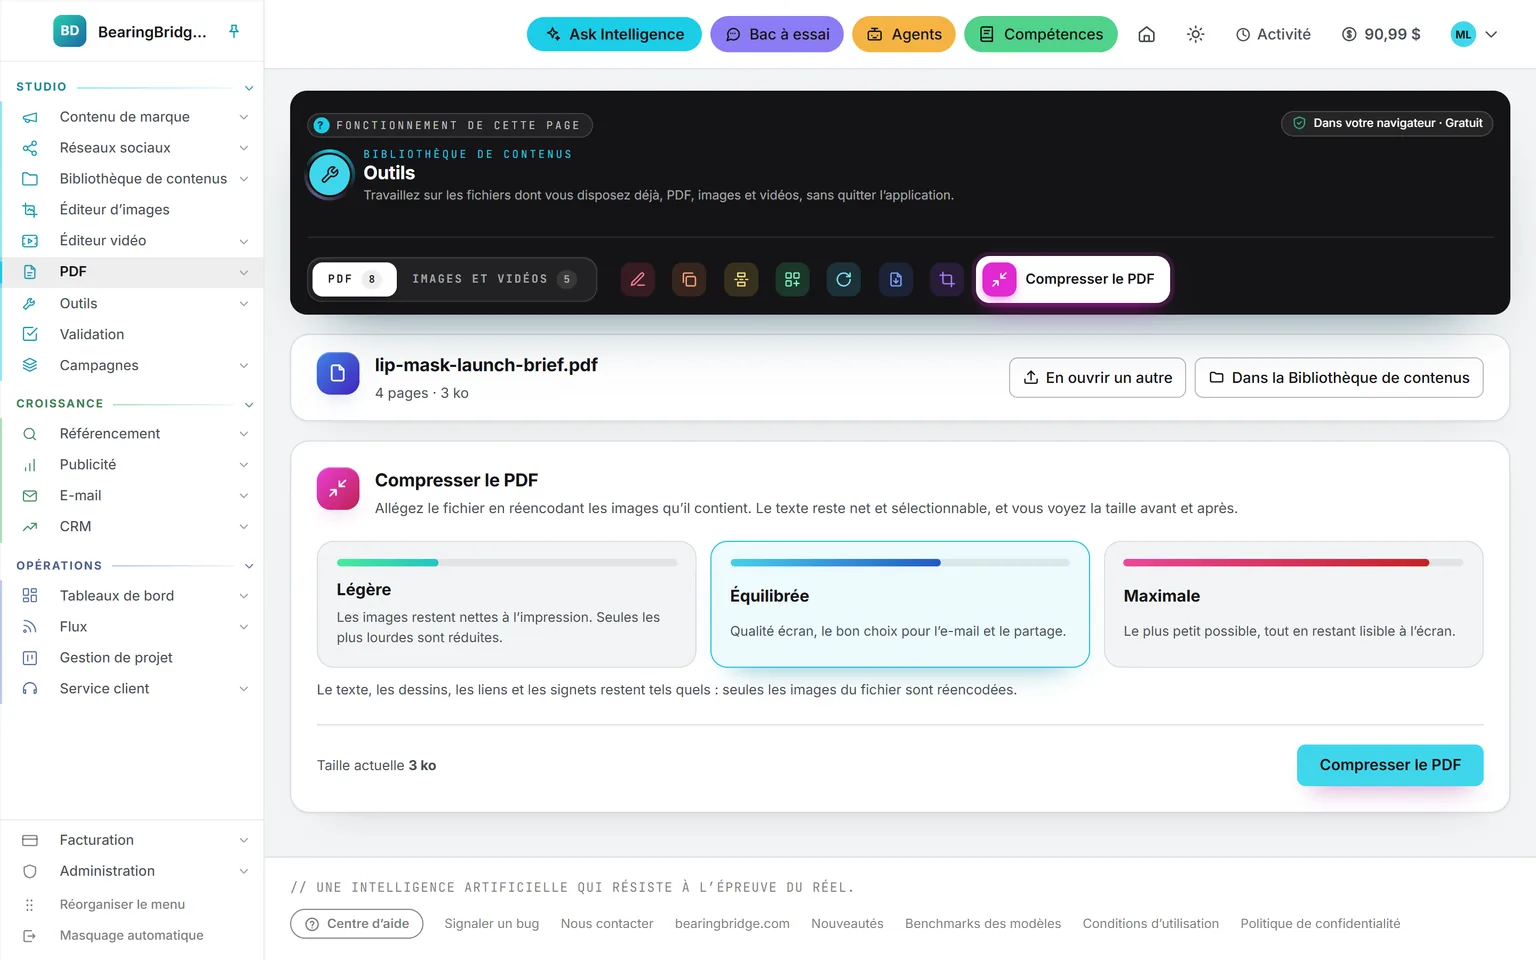Viewport: 1536px width, 960px height.
Task: Click the Maximale red strength bar
Action: (x=1276, y=563)
